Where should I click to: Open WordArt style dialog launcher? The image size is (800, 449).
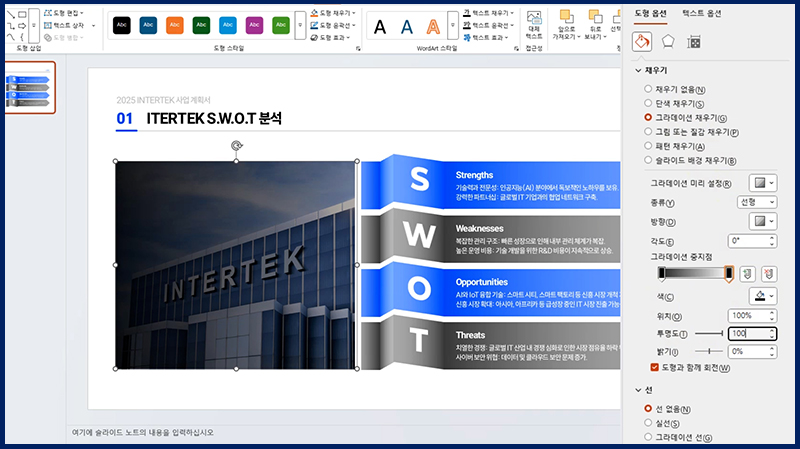516,48
